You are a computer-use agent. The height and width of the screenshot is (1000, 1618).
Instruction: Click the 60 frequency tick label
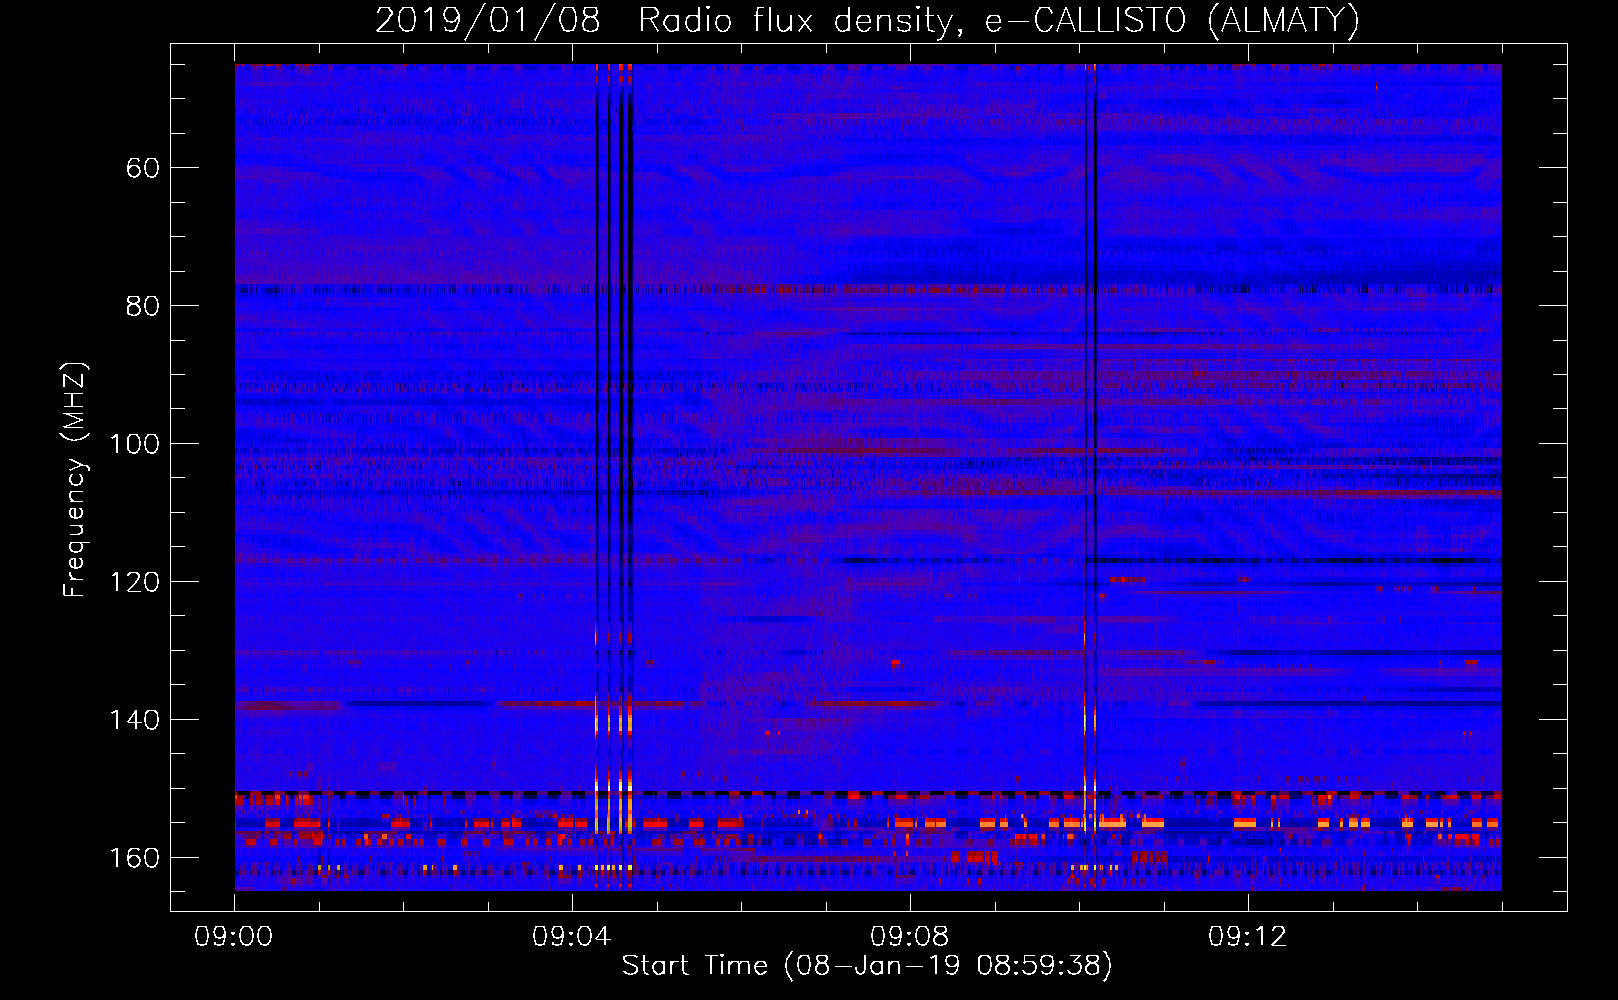click(143, 168)
